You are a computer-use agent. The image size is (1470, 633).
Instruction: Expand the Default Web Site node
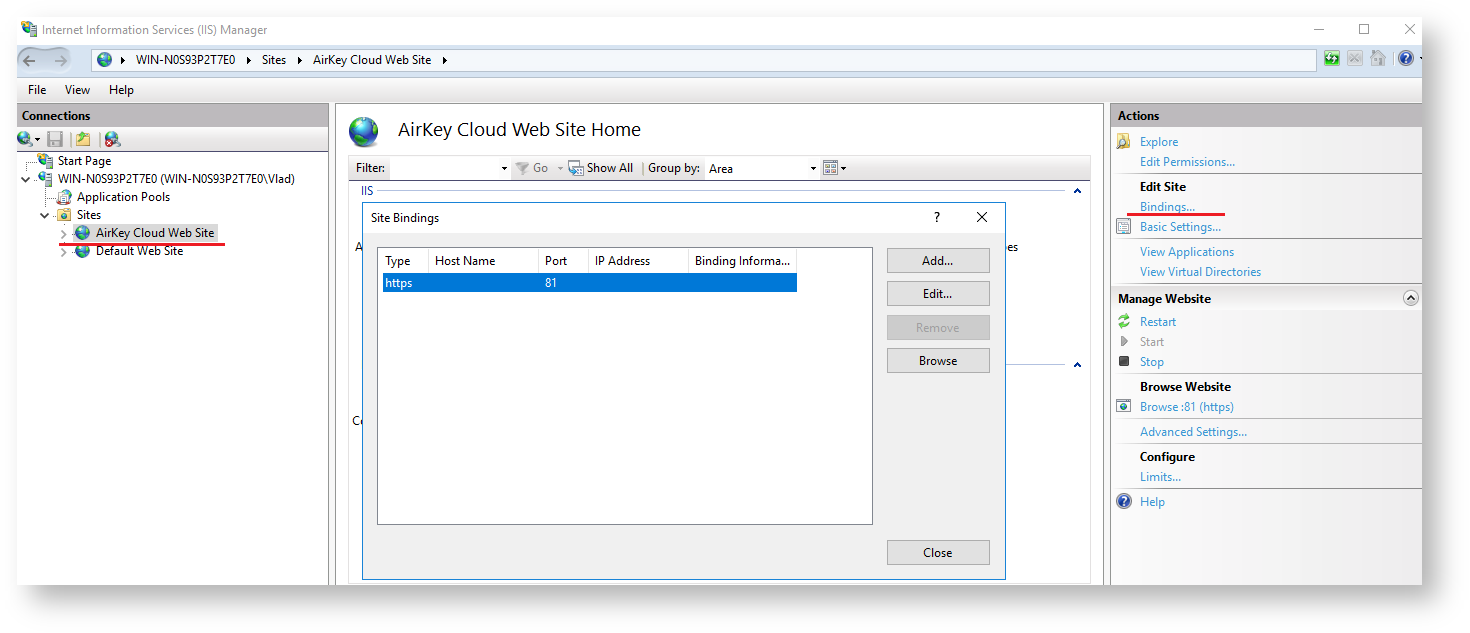[64, 252]
